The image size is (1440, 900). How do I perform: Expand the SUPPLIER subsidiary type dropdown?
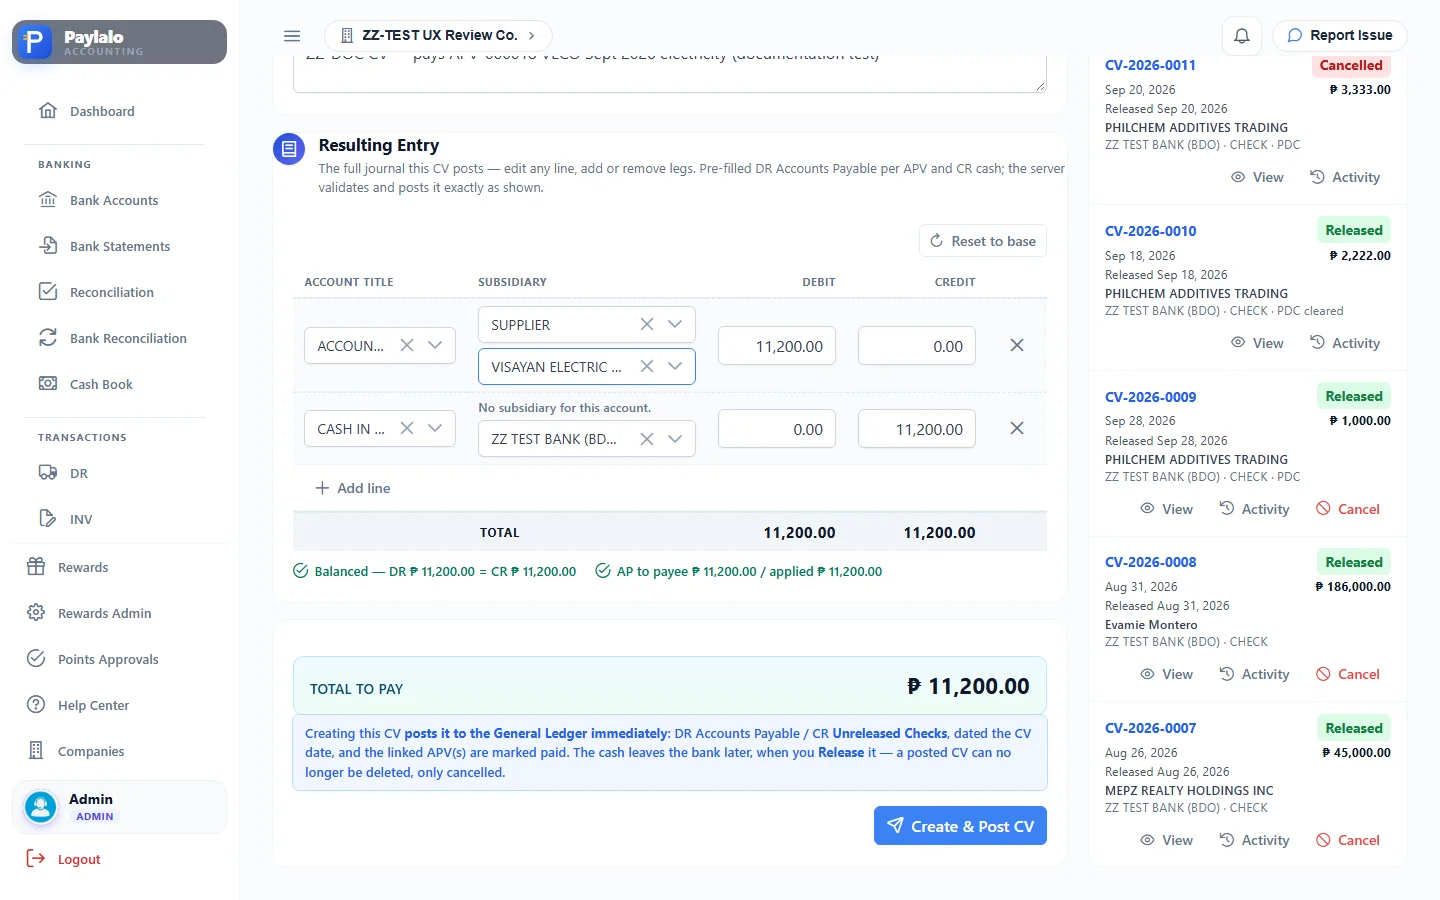click(x=675, y=324)
